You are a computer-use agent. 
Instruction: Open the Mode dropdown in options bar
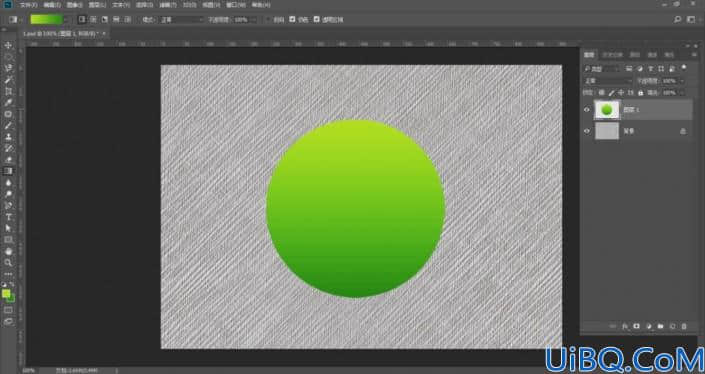point(182,20)
